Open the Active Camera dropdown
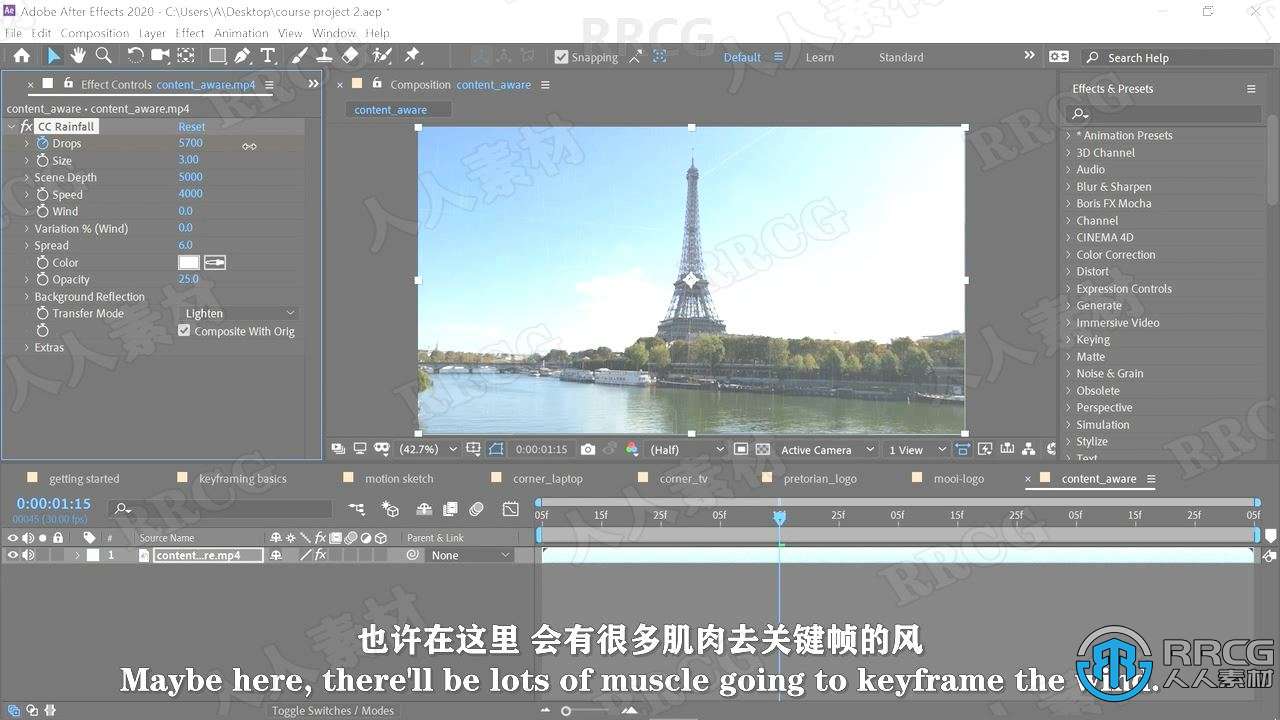The width and height of the screenshot is (1280, 720). (827, 450)
